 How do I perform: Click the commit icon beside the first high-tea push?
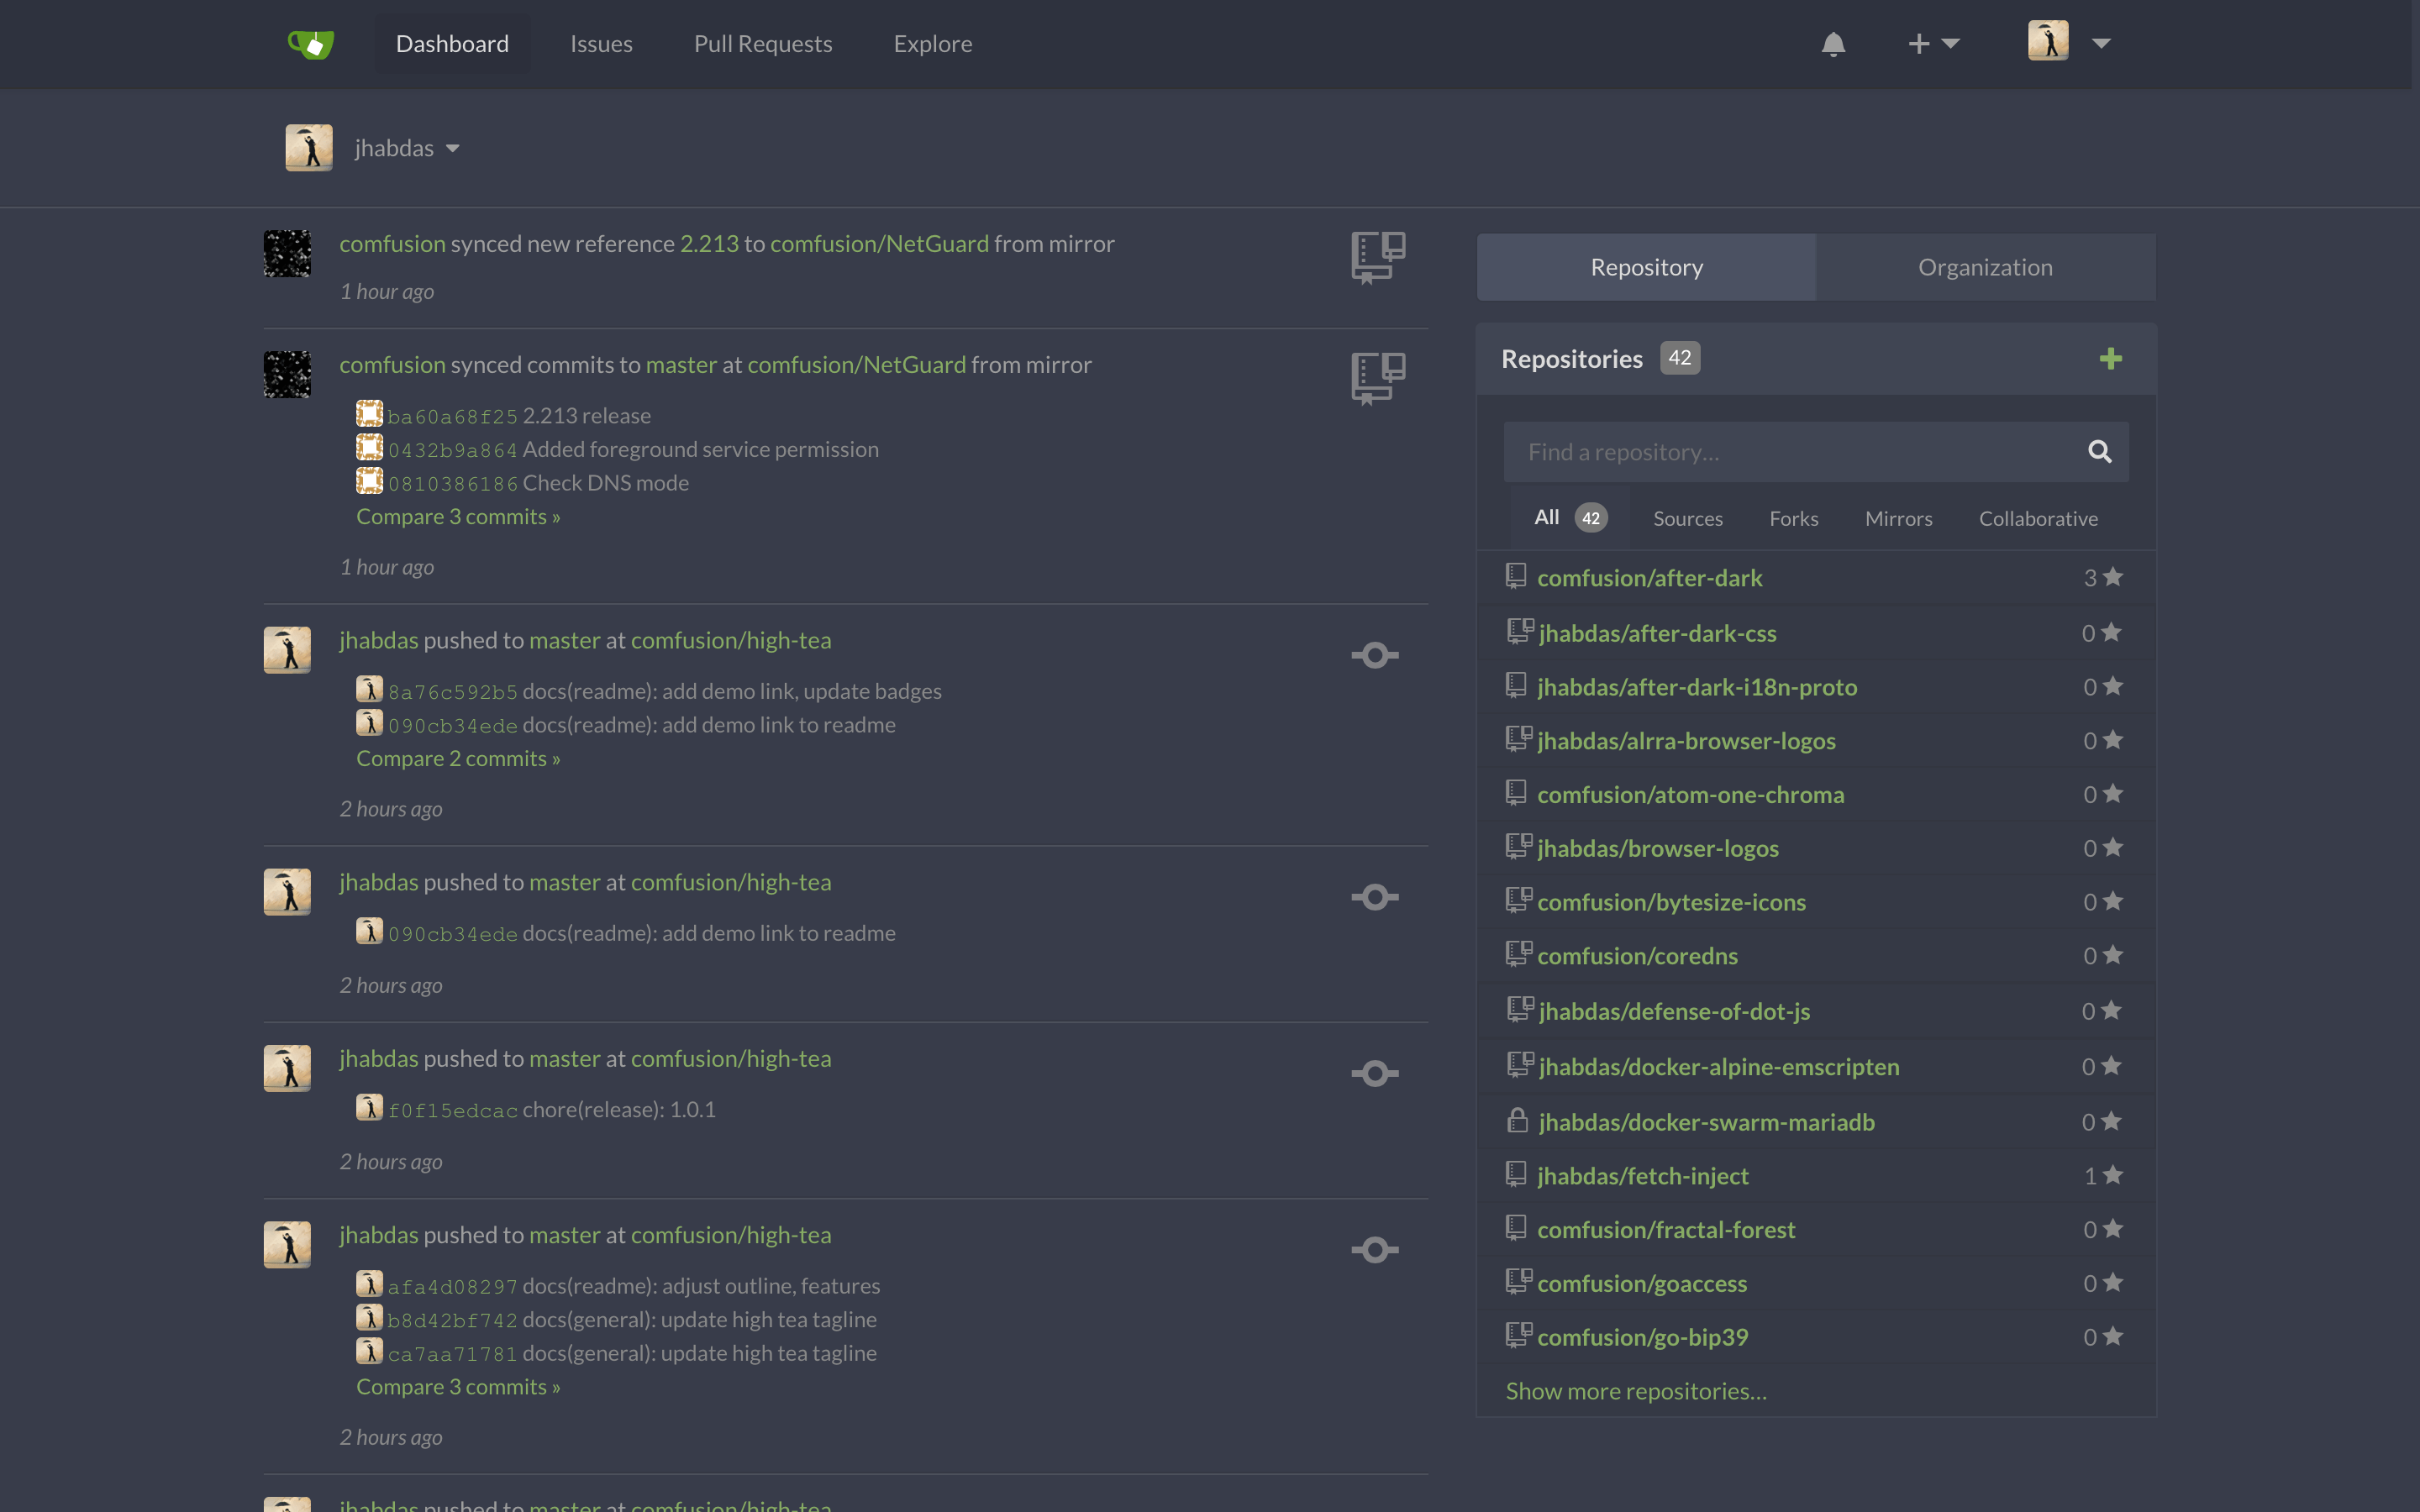pyautogui.click(x=1375, y=655)
